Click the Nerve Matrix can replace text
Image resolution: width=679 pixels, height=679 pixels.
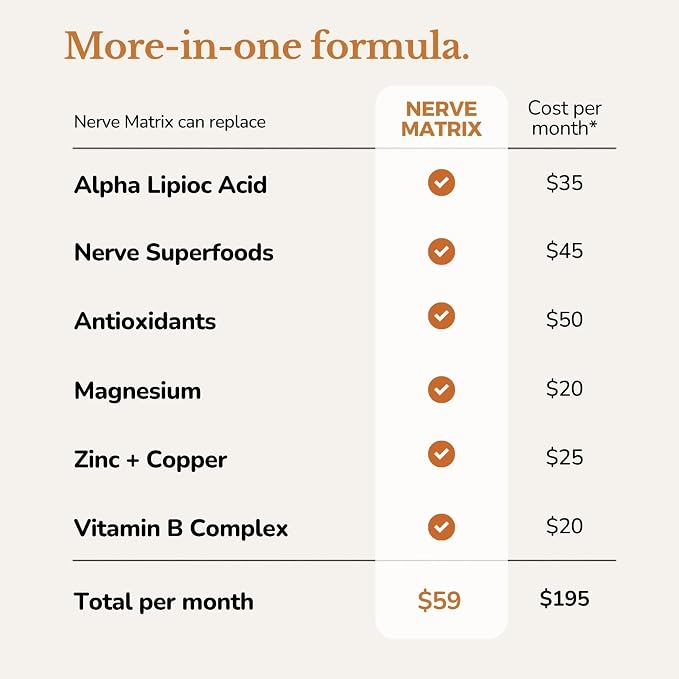pos(170,122)
